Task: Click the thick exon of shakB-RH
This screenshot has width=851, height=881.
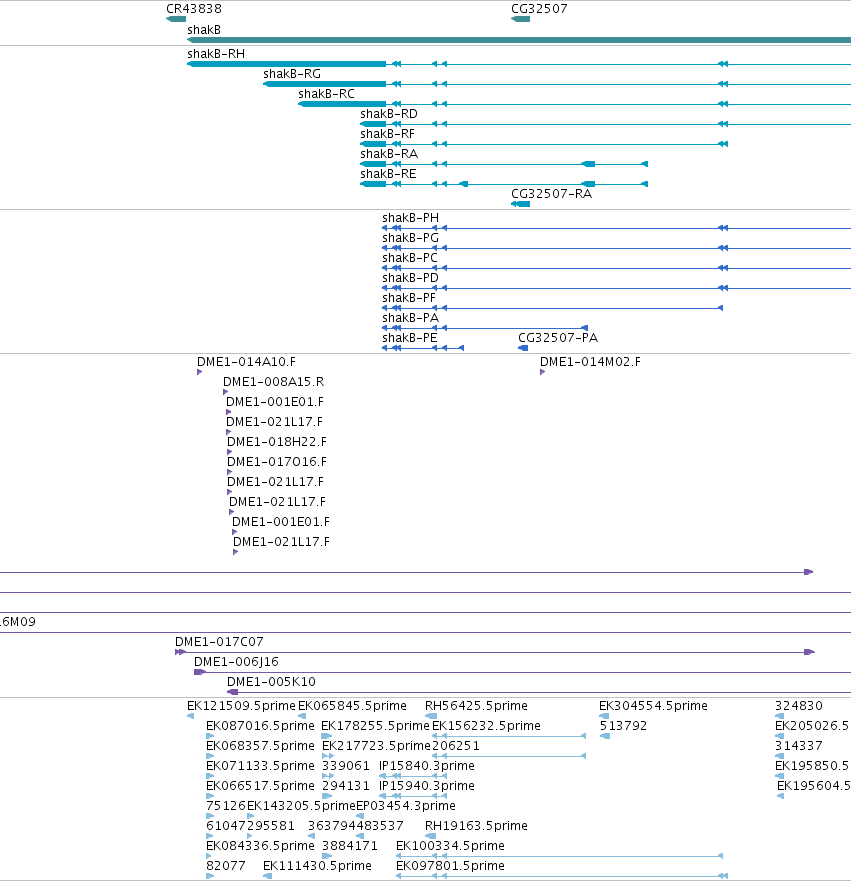Action: click(286, 64)
